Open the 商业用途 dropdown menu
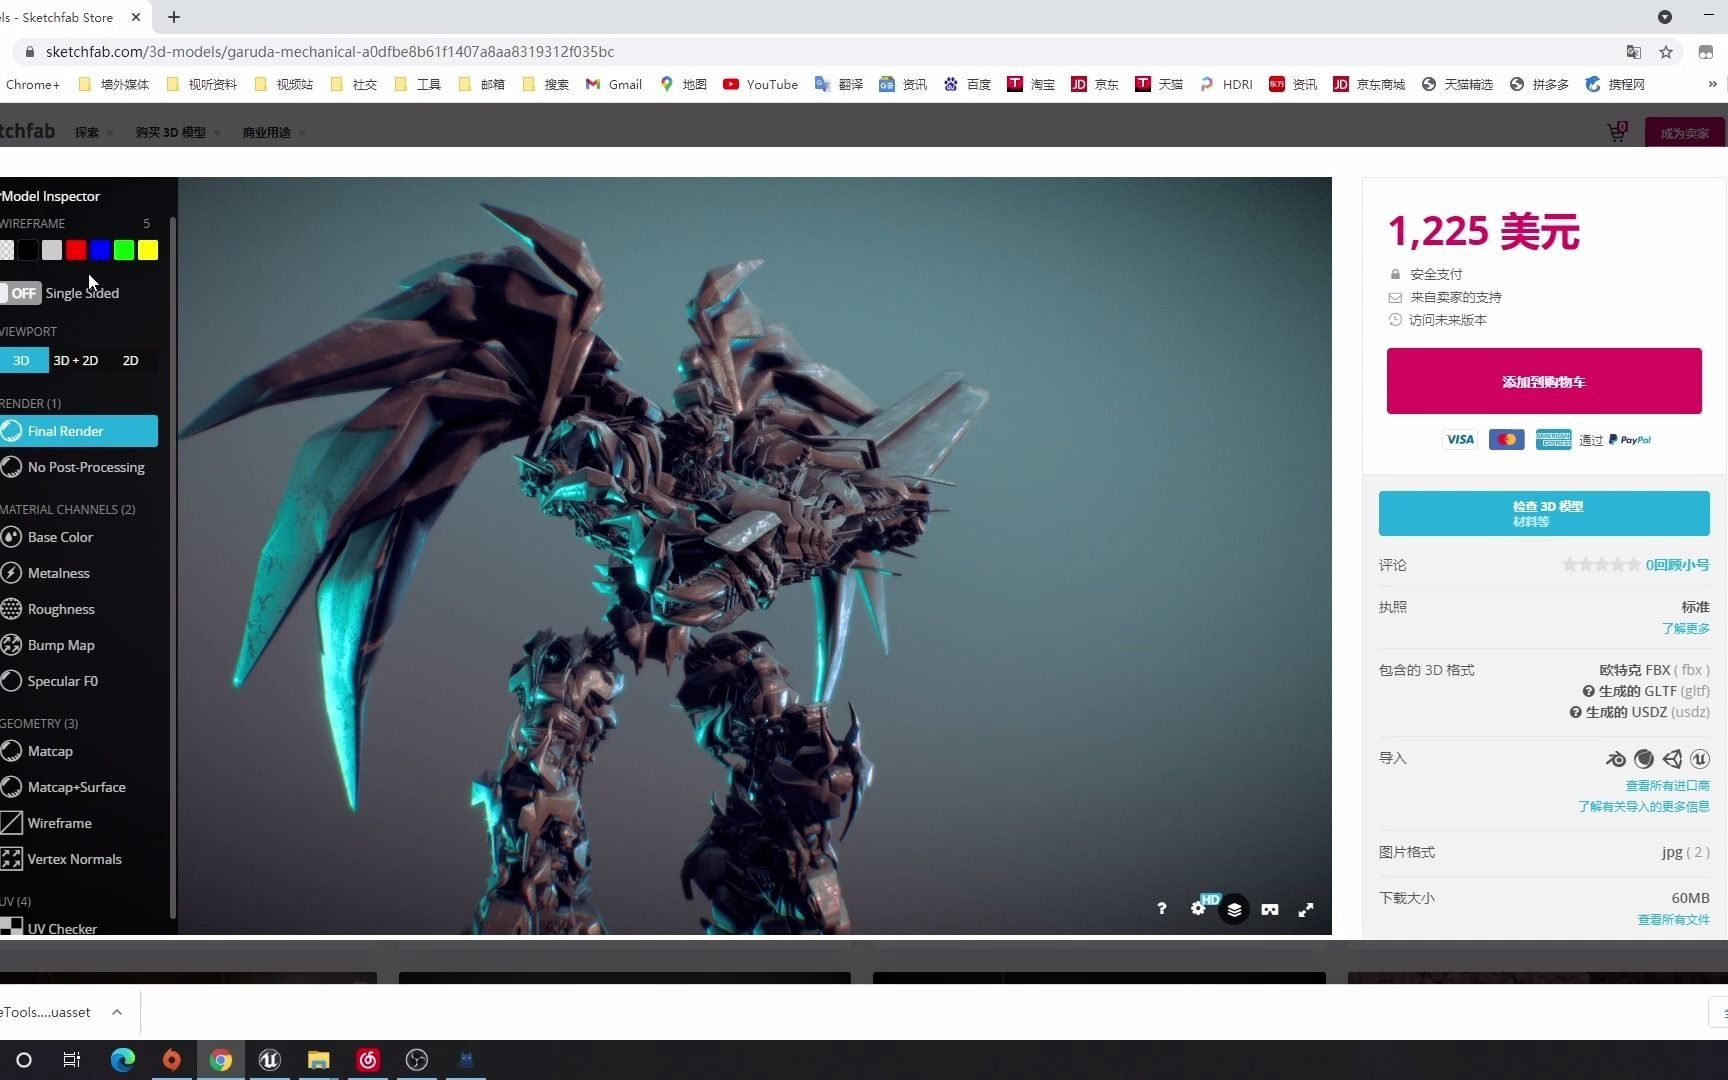This screenshot has height=1080, width=1728. click(x=266, y=132)
